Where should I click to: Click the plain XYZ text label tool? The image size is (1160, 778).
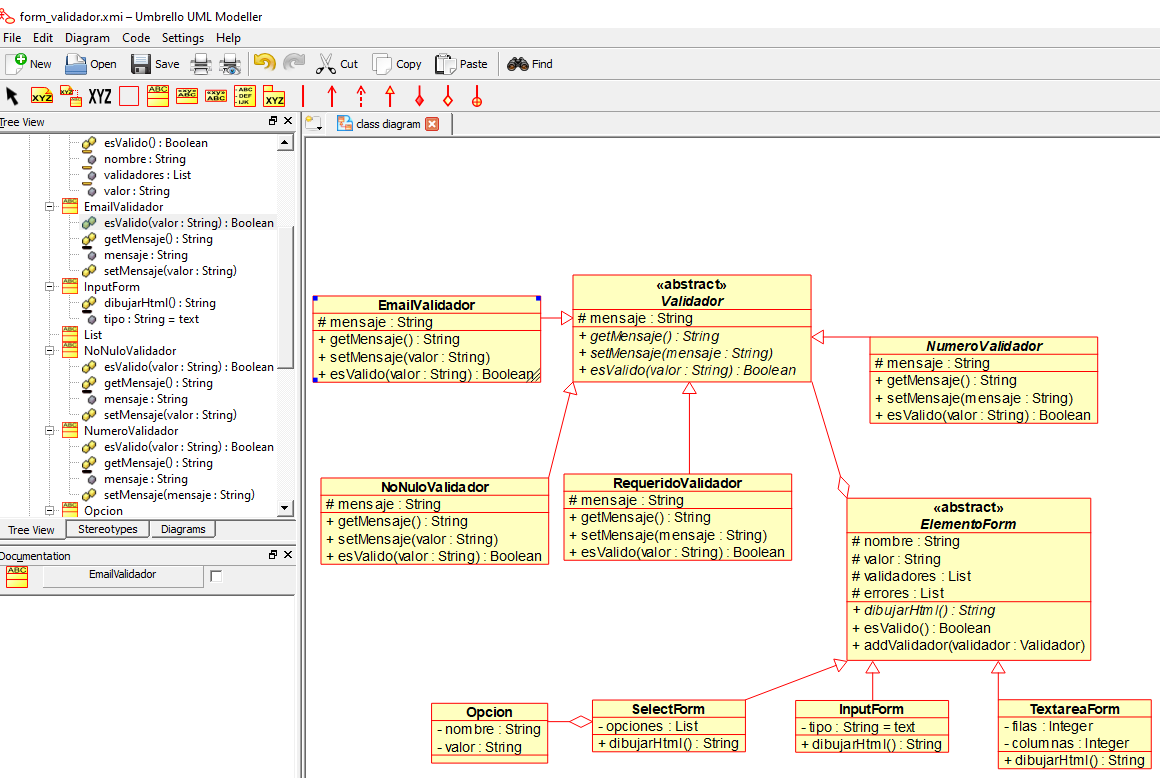point(100,97)
